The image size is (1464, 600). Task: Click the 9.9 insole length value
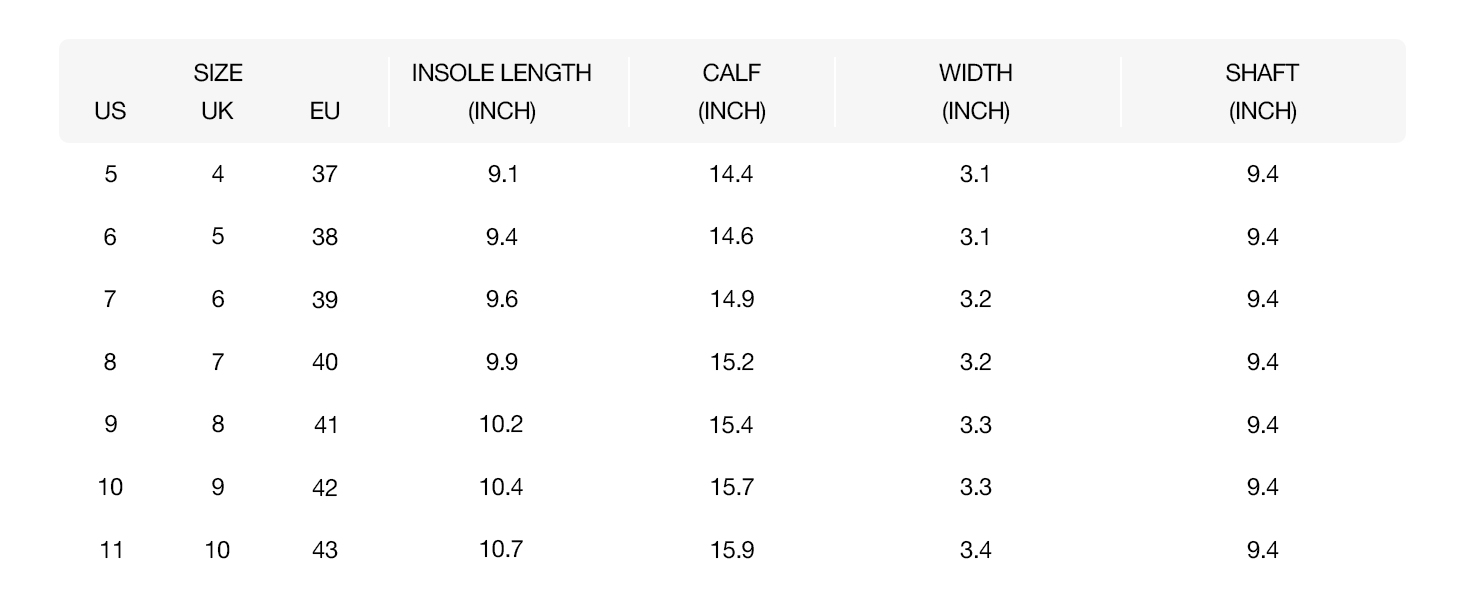(x=502, y=362)
